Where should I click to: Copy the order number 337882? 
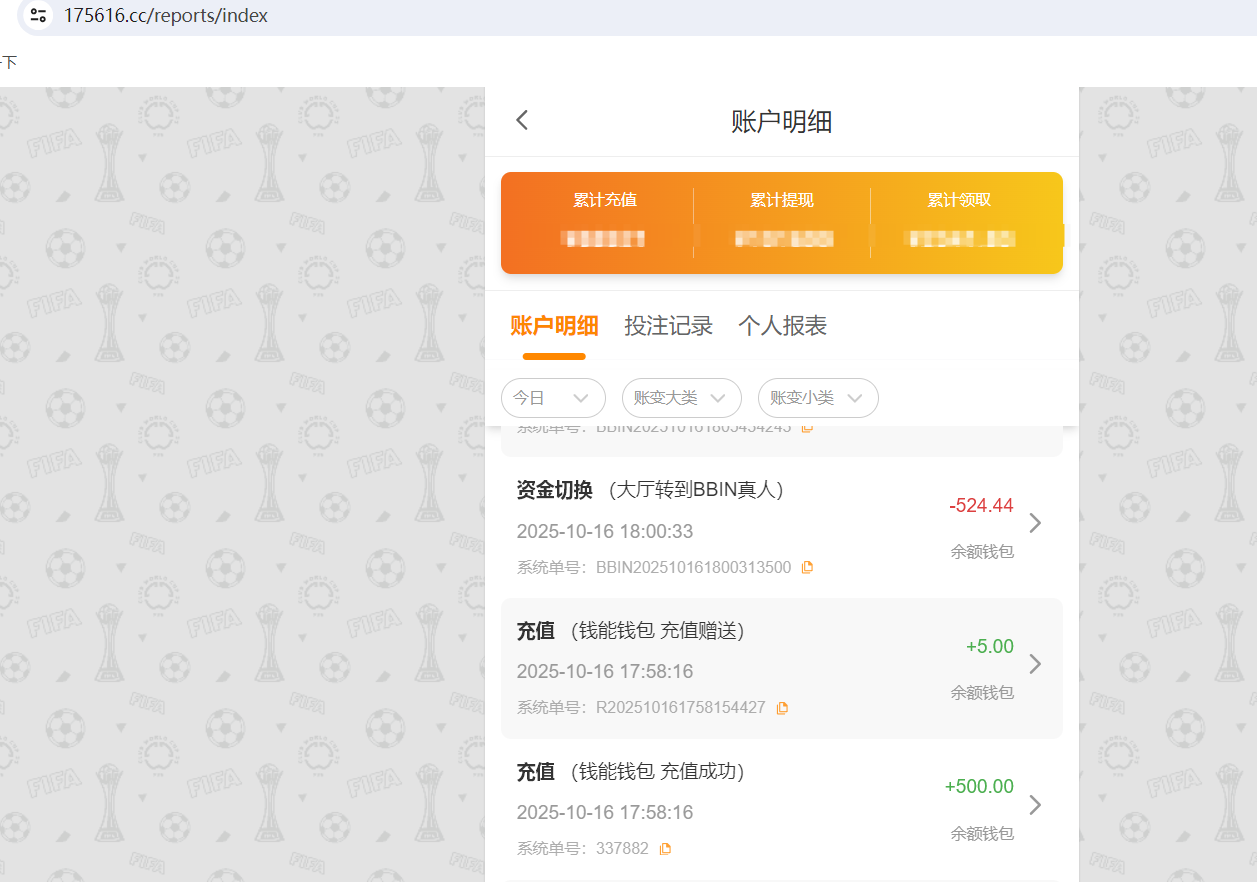click(x=665, y=847)
